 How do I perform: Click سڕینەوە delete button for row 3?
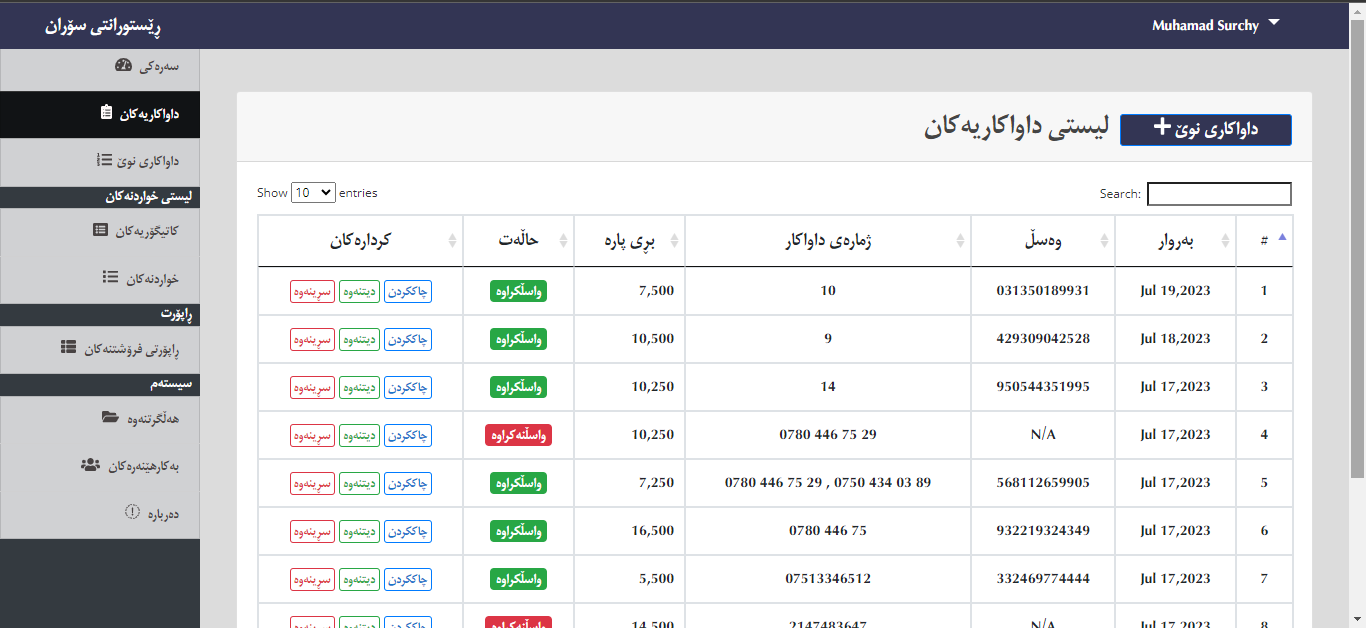click(312, 387)
